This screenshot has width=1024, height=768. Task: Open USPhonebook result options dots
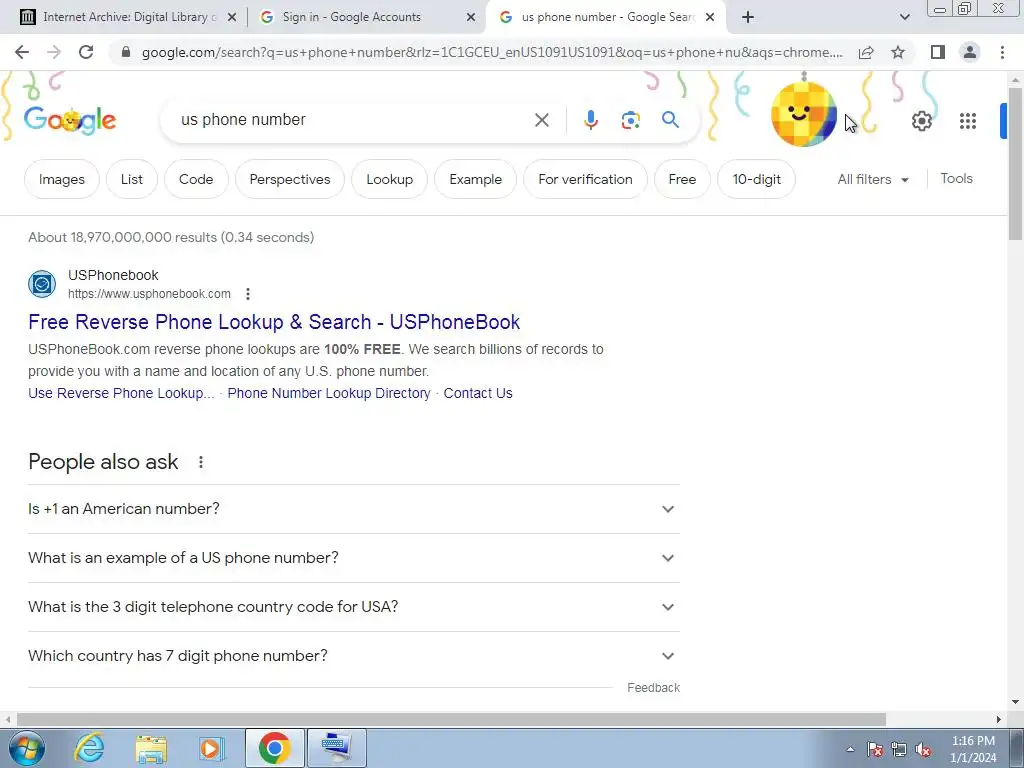[248, 294]
